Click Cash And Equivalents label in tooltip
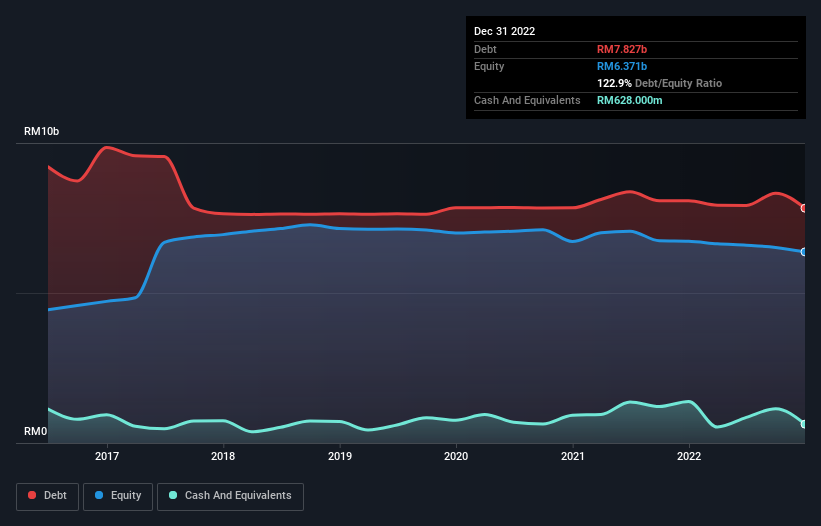 (x=527, y=100)
